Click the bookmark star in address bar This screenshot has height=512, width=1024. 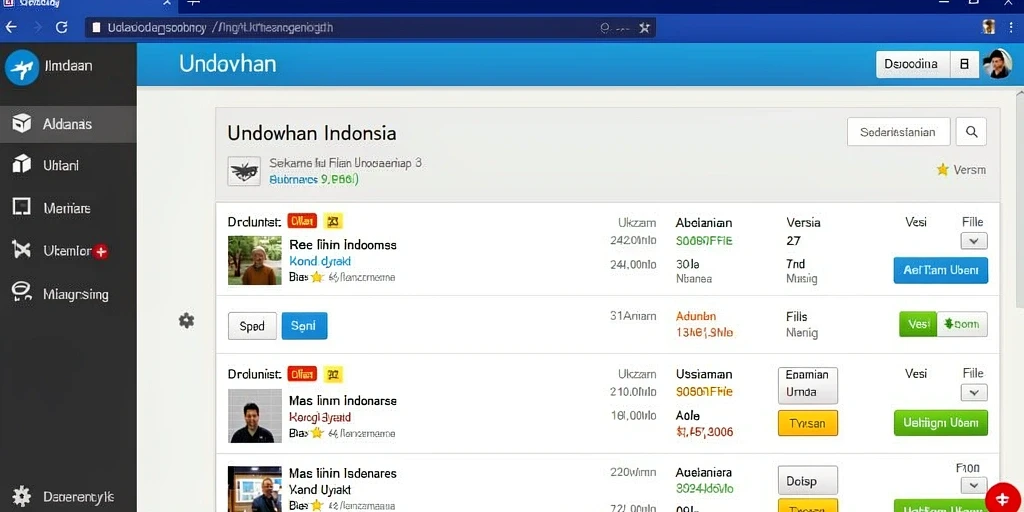coord(644,27)
